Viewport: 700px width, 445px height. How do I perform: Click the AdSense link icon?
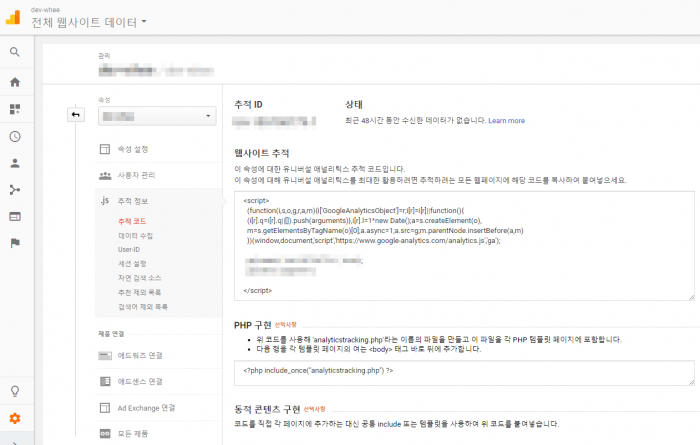point(105,381)
